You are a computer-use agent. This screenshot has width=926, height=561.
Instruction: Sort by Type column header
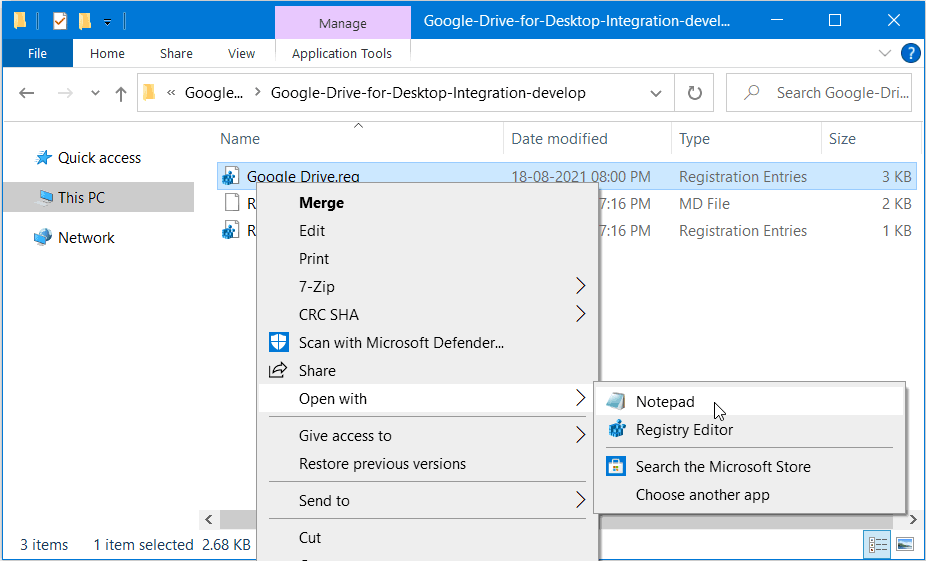coord(694,139)
